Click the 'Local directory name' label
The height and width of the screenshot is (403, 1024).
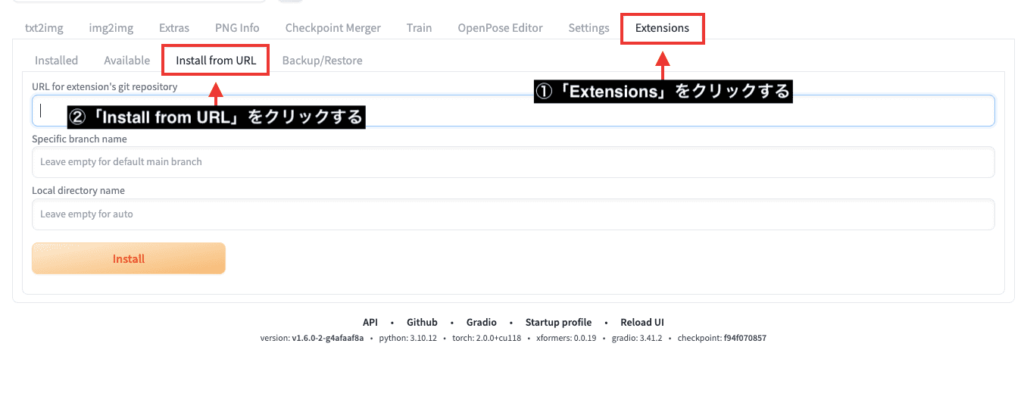pyautogui.click(x=78, y=190)
